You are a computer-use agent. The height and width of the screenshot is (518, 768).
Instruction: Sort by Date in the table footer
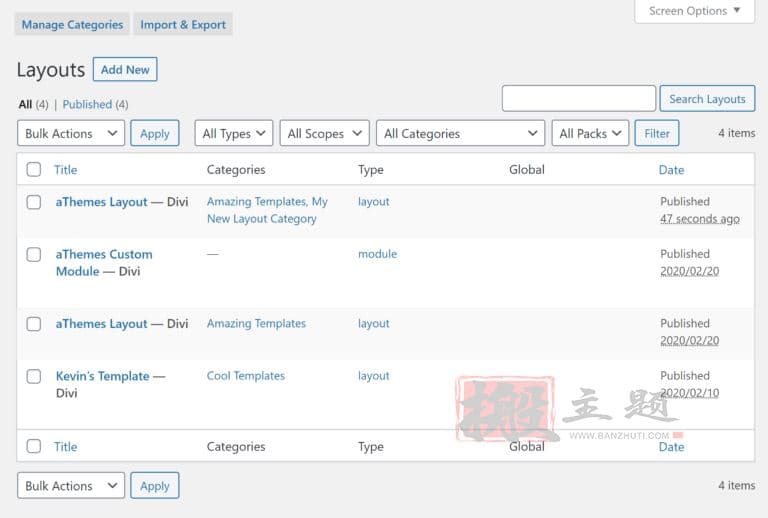pyautogui.click(x=671, y=447)
